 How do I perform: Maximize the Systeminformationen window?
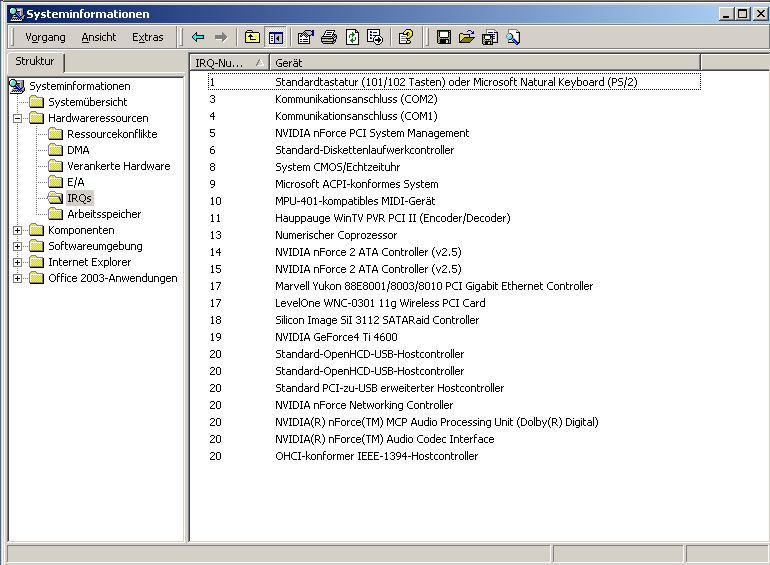click(743, 14)
